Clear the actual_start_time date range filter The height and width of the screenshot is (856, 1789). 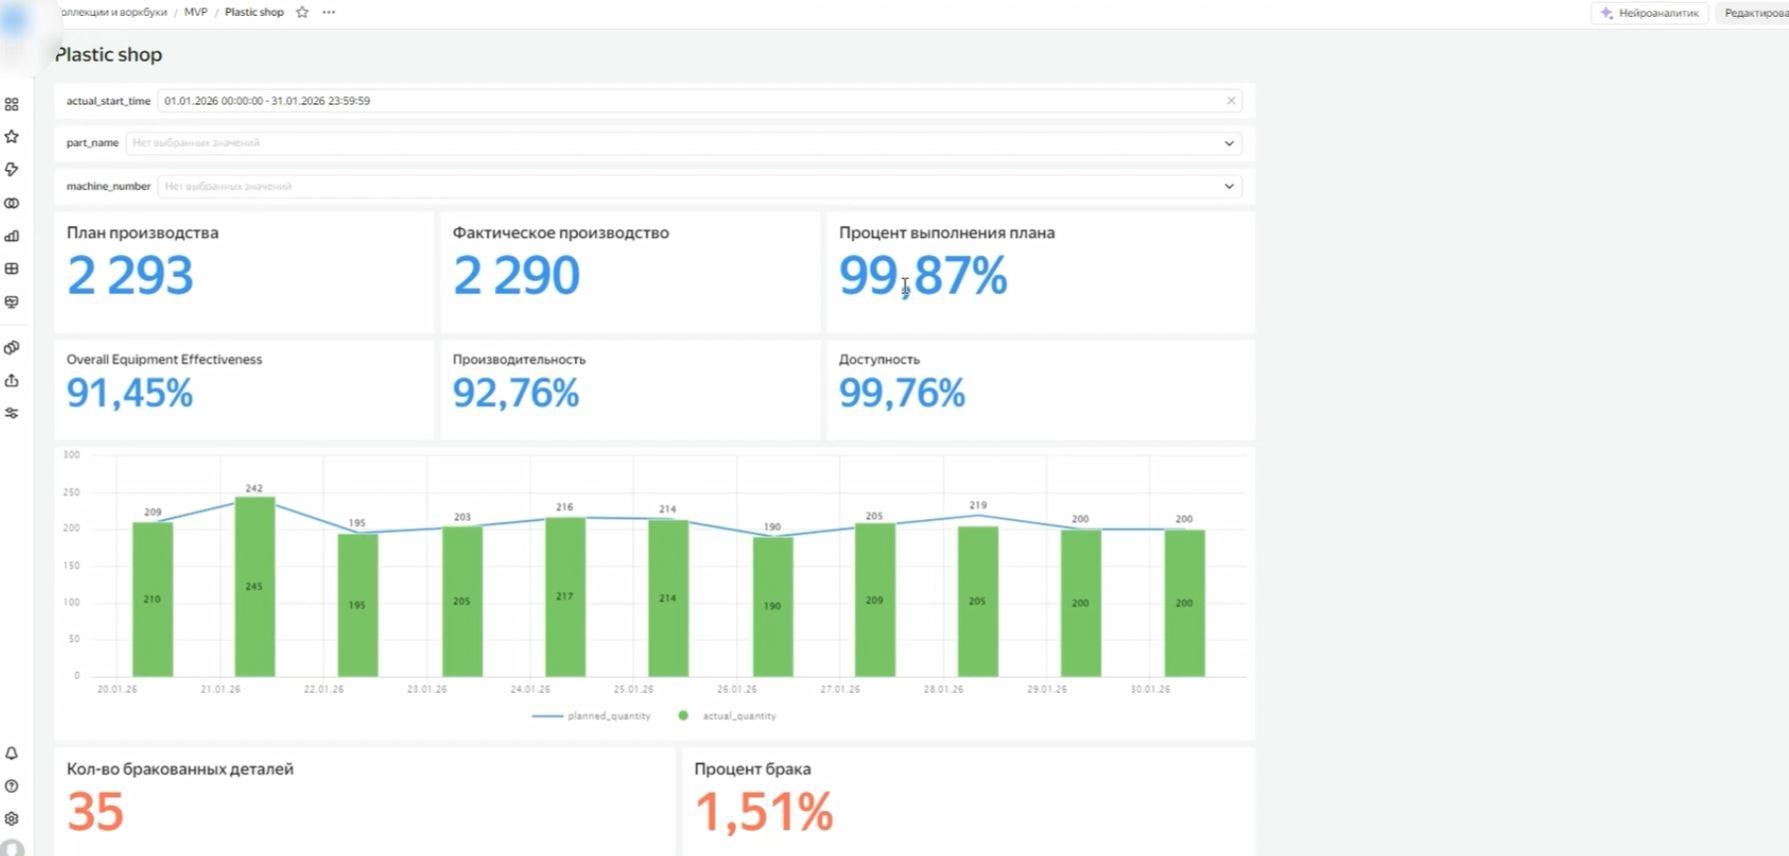pyautogui.click(x=1231, y=101)
